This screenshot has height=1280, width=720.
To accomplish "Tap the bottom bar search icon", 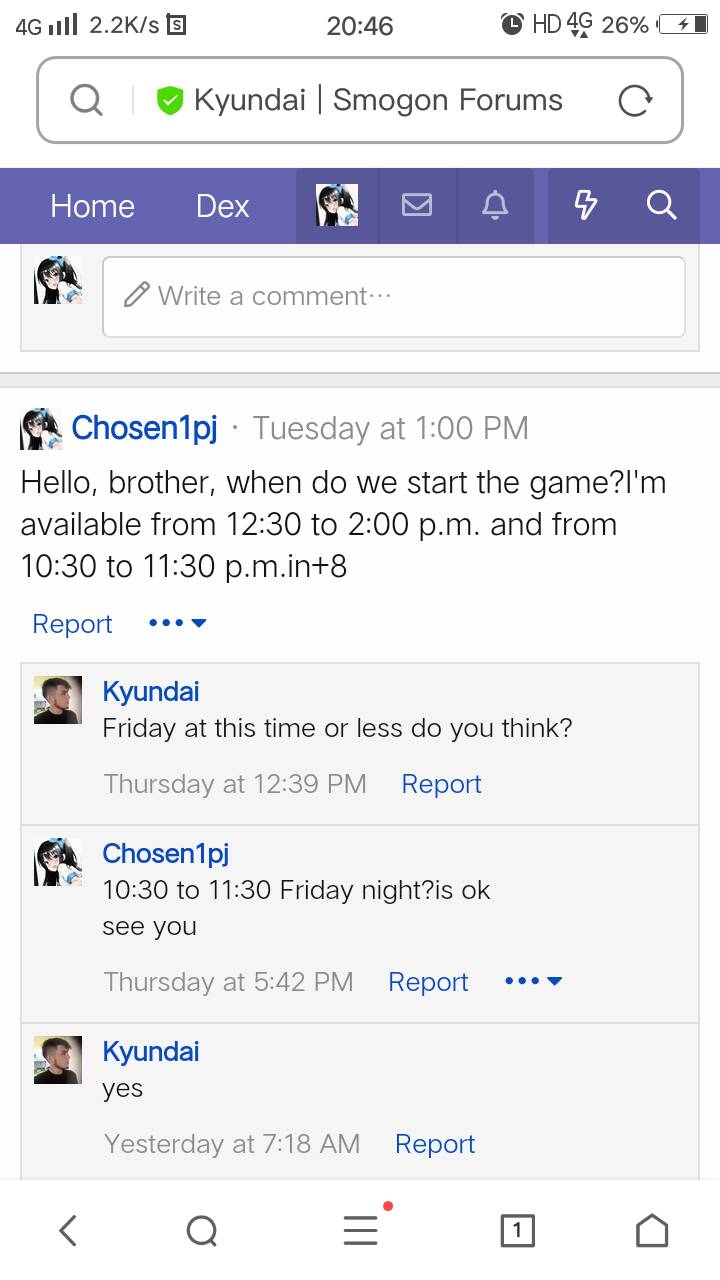I will point(202,1230).
